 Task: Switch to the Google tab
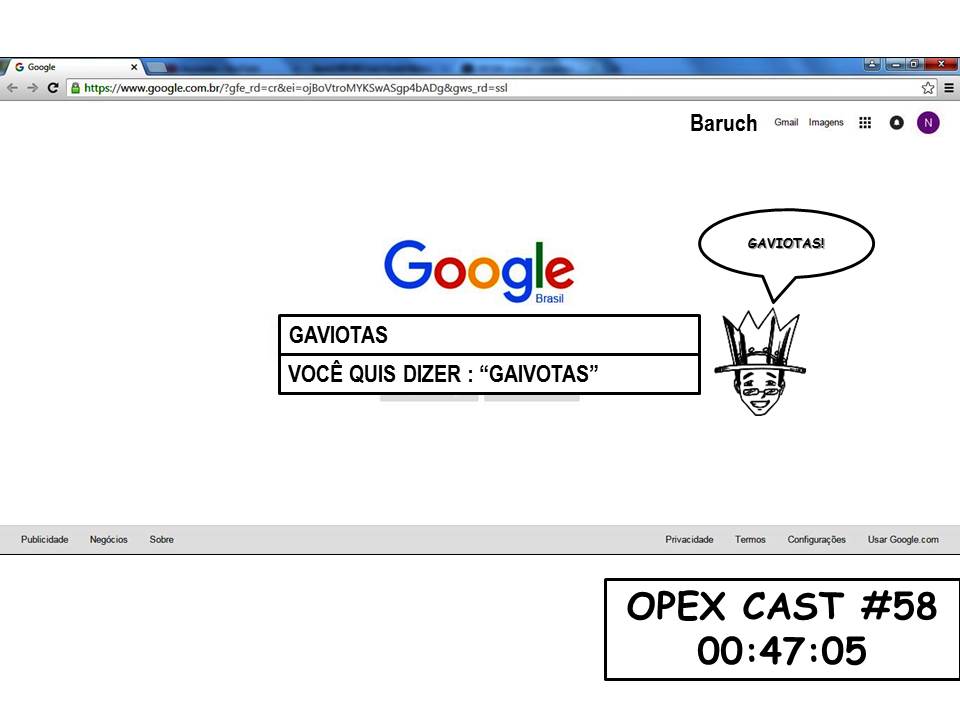[x=70, y=67]
